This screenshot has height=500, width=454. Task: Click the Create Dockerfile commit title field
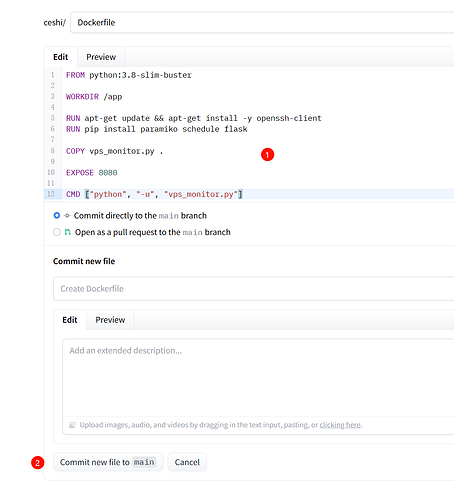(253, 289)
